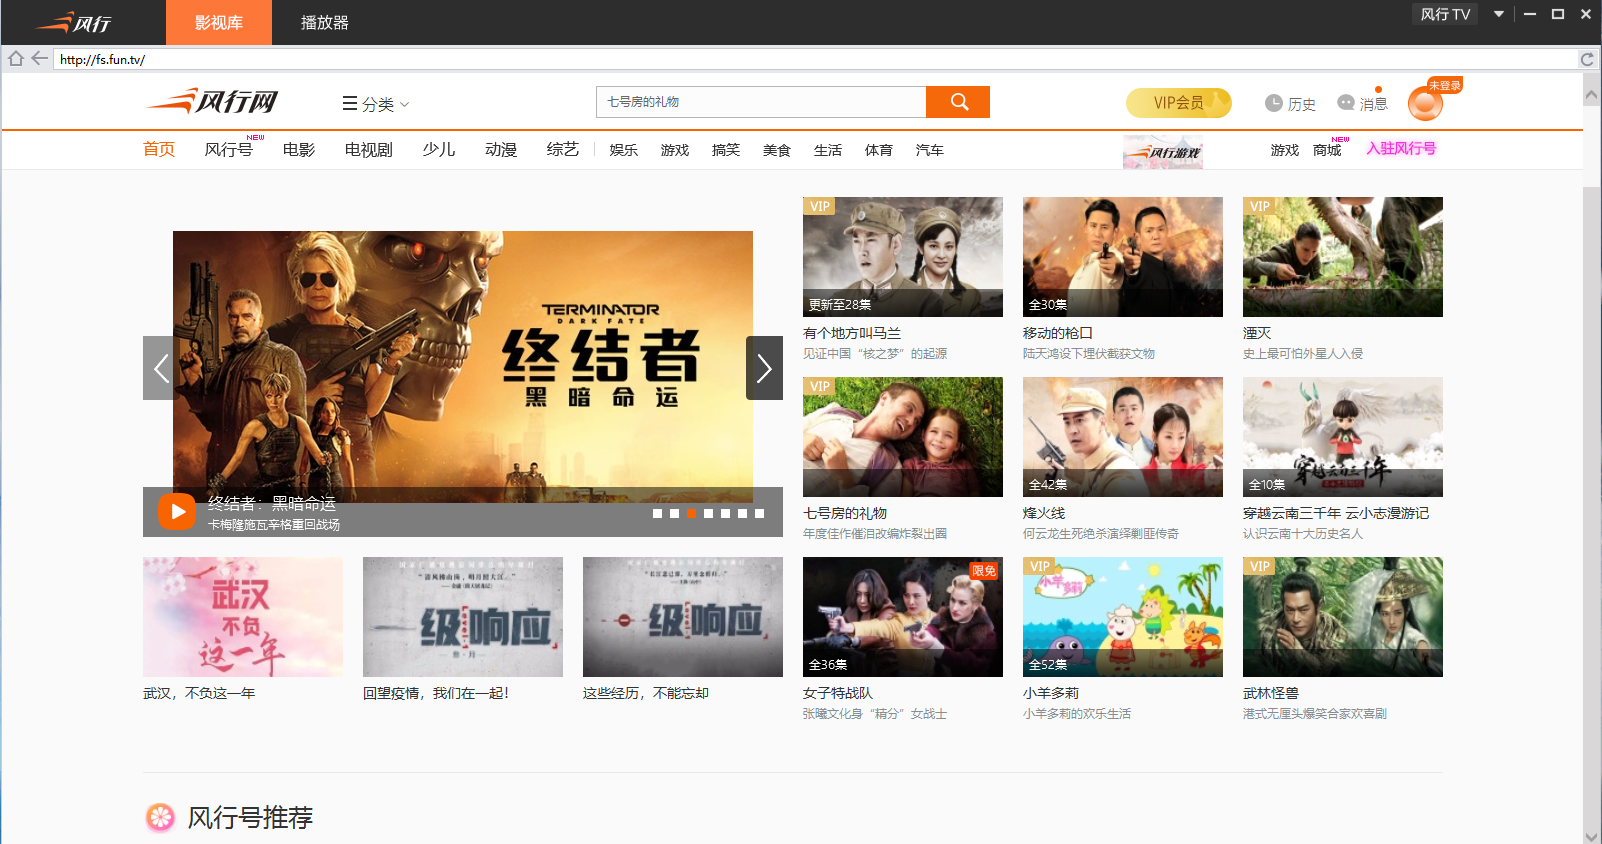The image size is (1602, 844).
Task: Expand the 分类 category dropdown
Action: pos(376,104)
